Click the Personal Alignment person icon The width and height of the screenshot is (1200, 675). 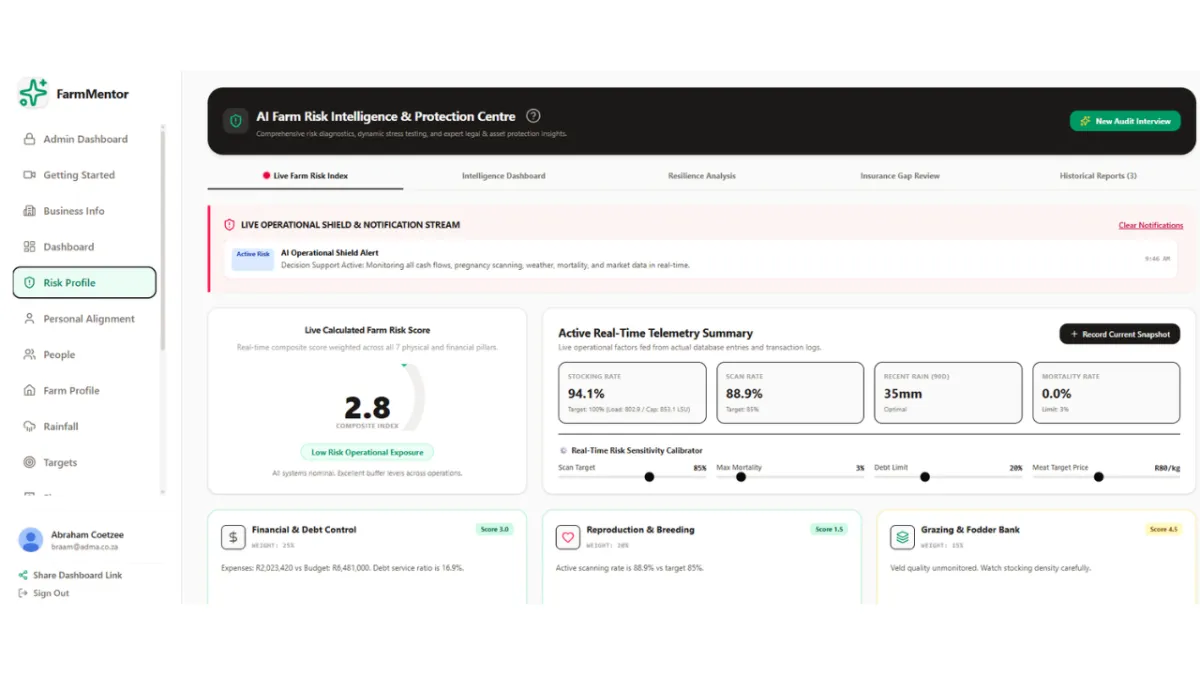point(29,319)
